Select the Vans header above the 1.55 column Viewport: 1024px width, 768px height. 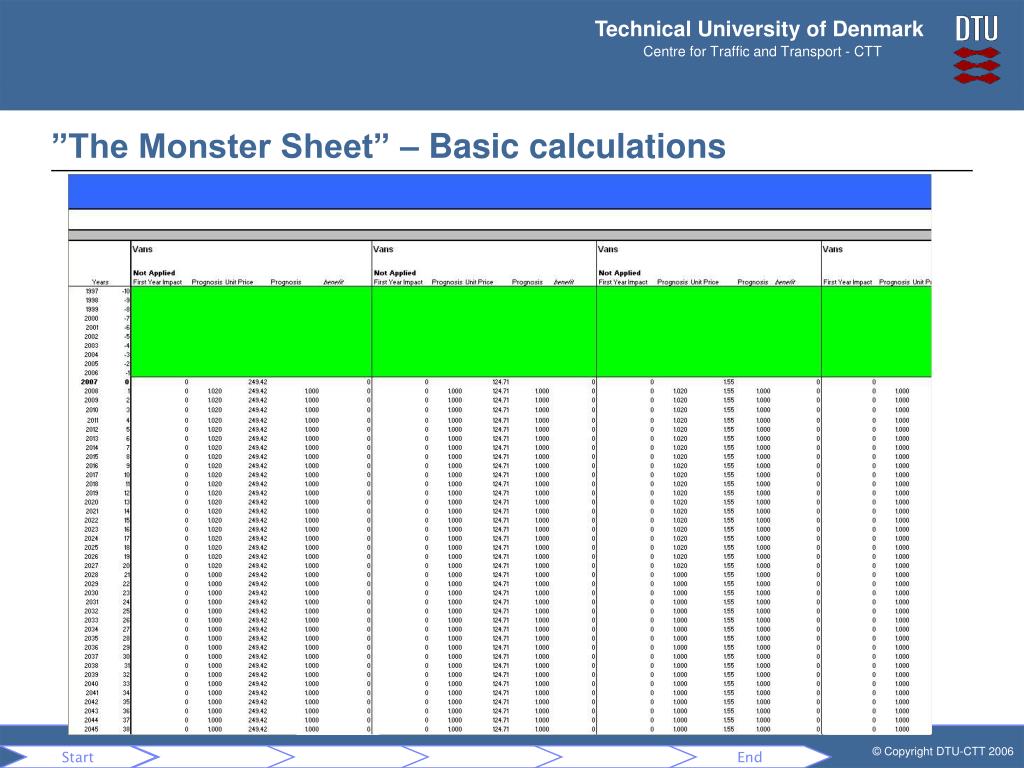point(608,249)
